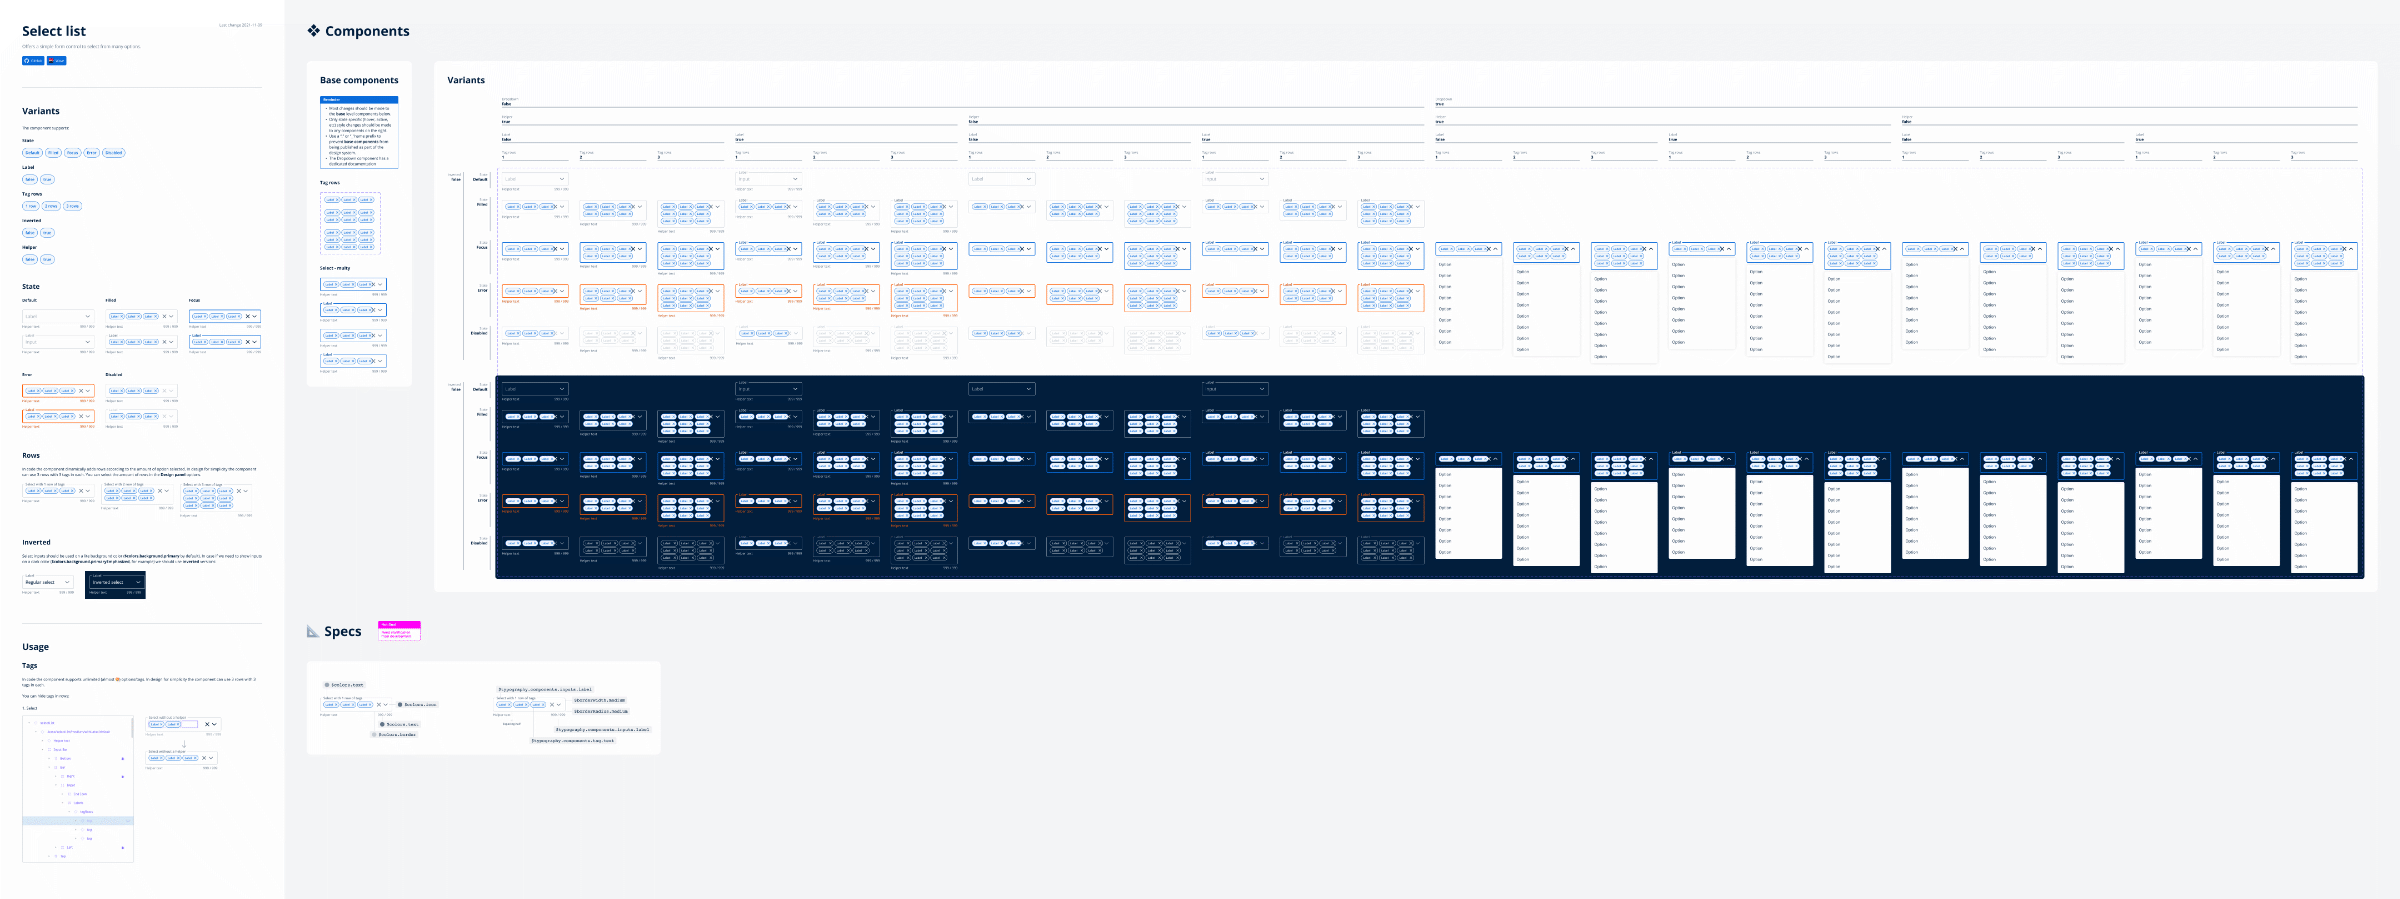
Task: Click the tag input field above the arrow in Usage
Action: (x=183, y=724)
